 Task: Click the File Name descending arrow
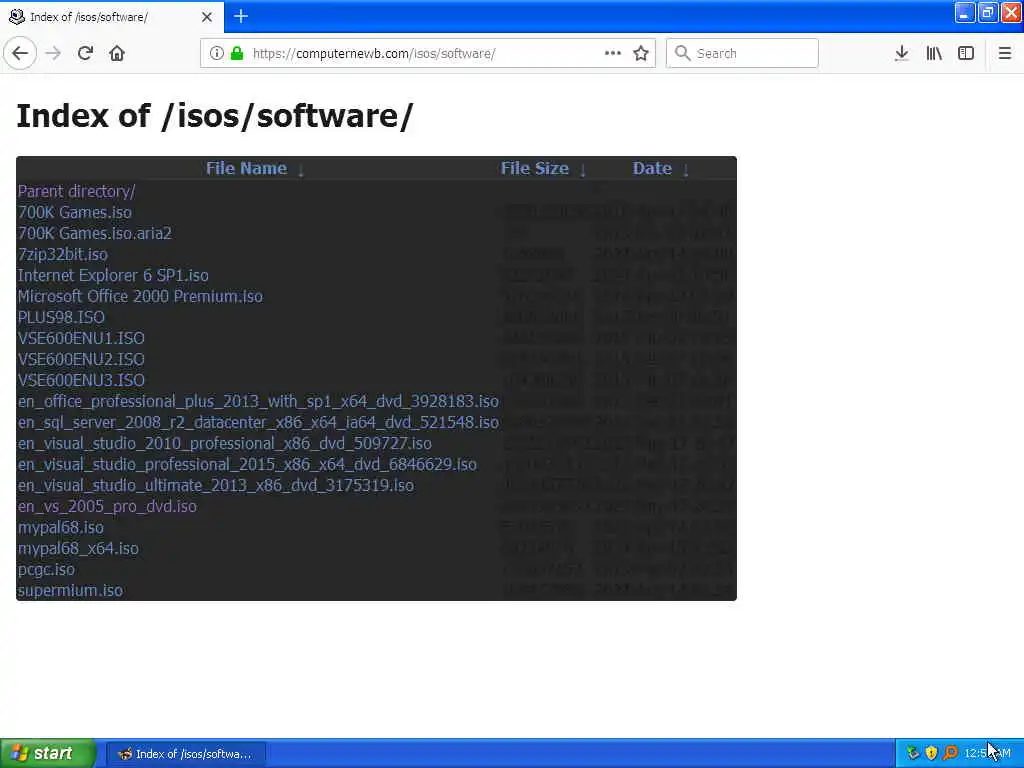point(301,170)
